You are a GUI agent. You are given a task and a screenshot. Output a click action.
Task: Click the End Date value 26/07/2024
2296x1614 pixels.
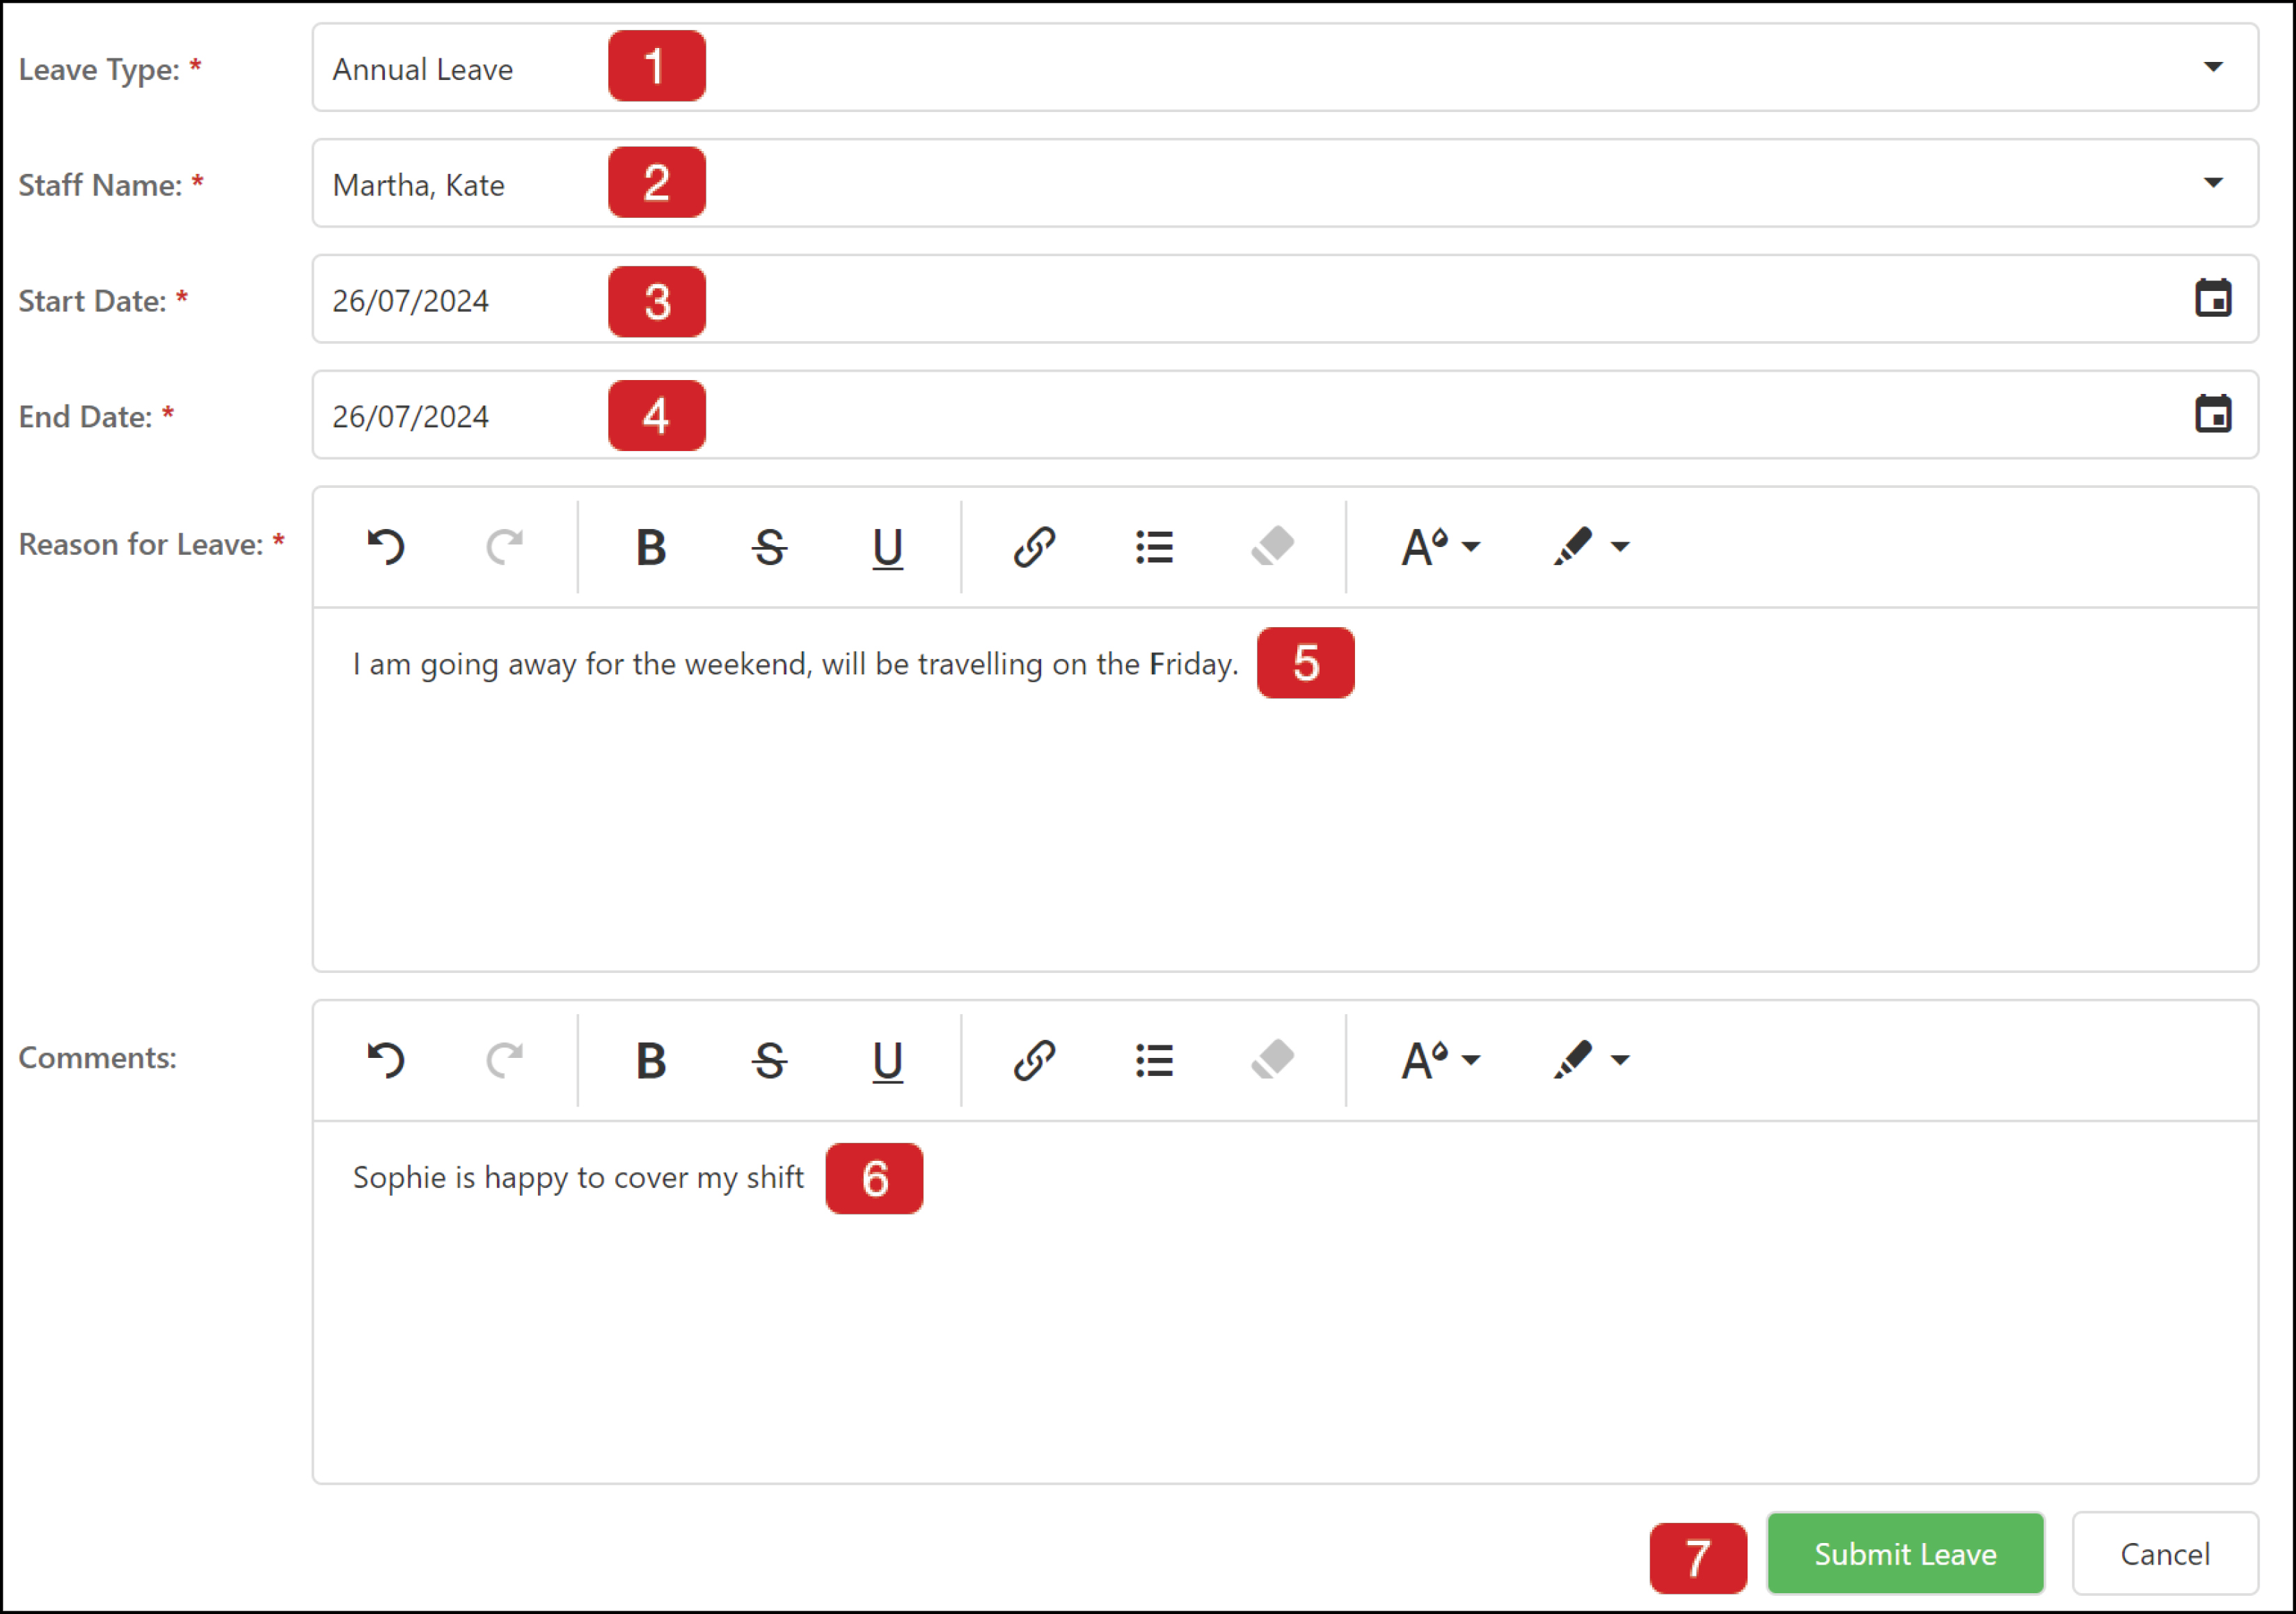point(410,417)
